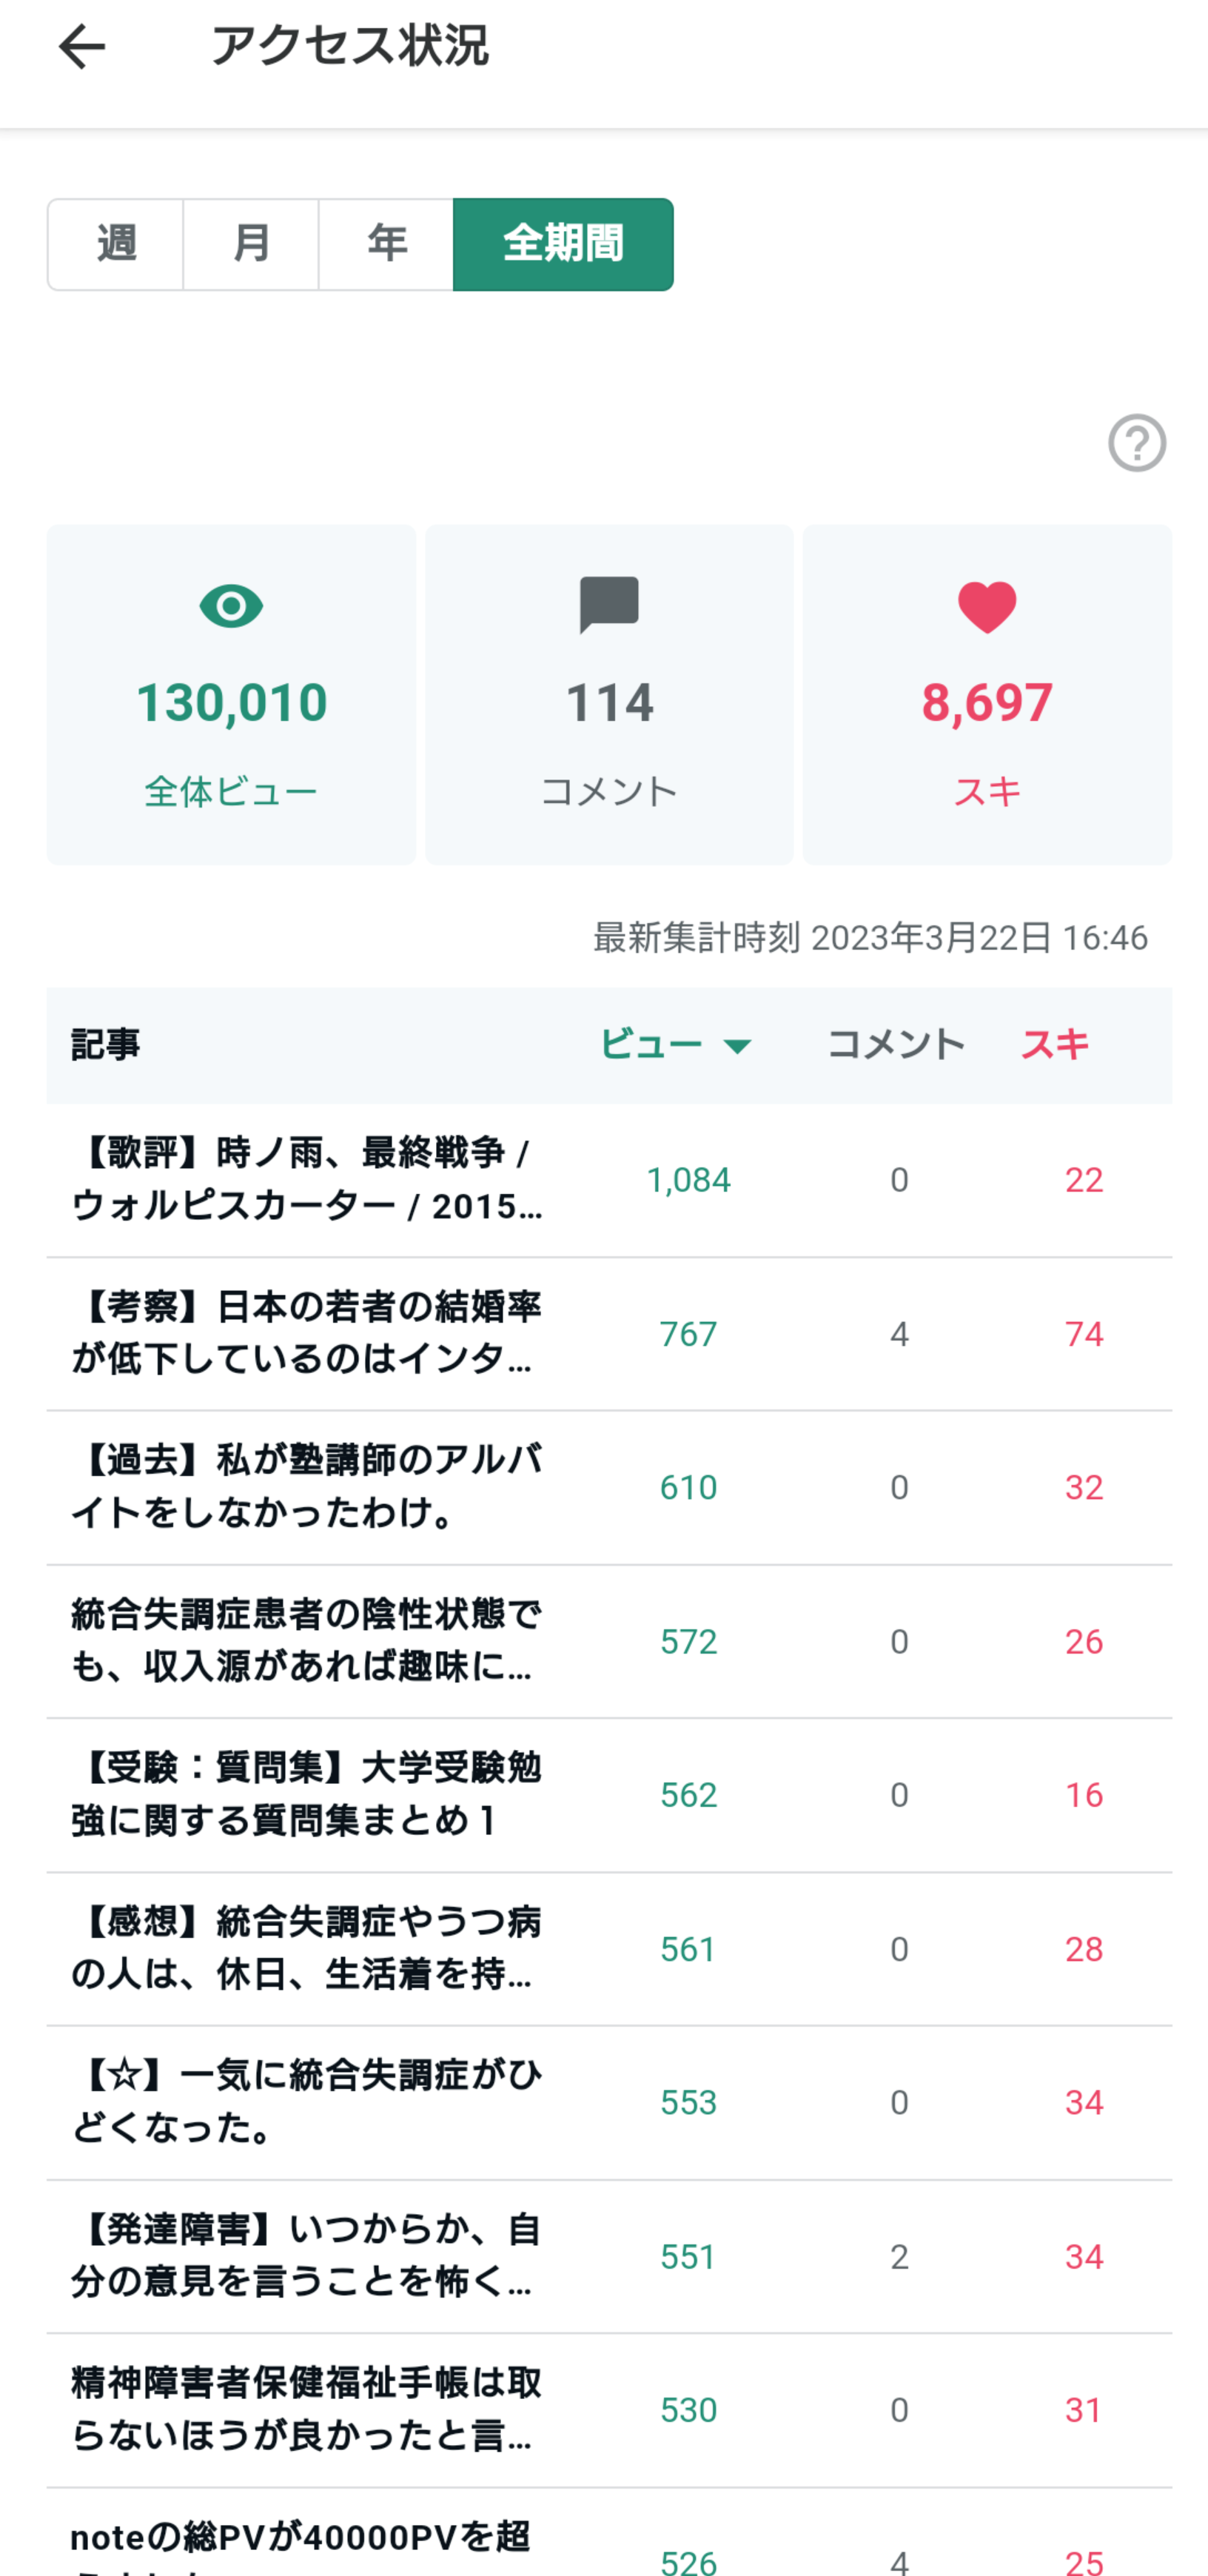
Task: Tap the back arrow icon
Action: [x=82, y=47]
